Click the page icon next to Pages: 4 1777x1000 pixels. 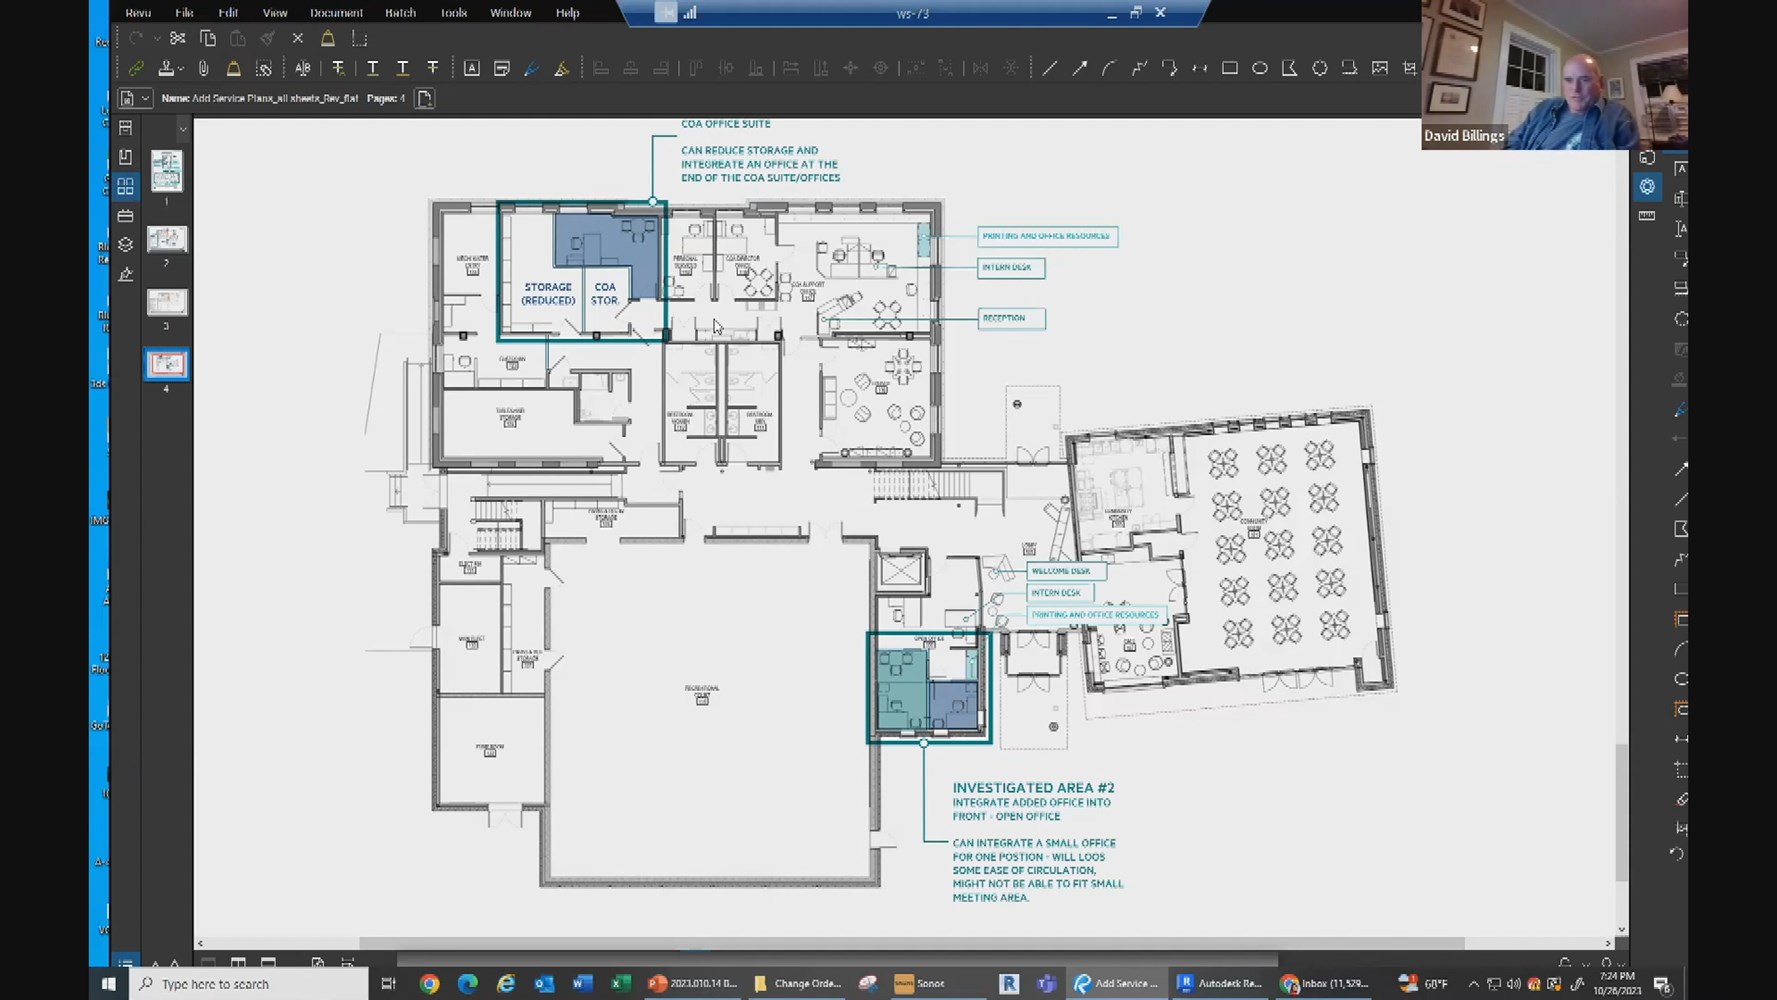coord(424,98)
